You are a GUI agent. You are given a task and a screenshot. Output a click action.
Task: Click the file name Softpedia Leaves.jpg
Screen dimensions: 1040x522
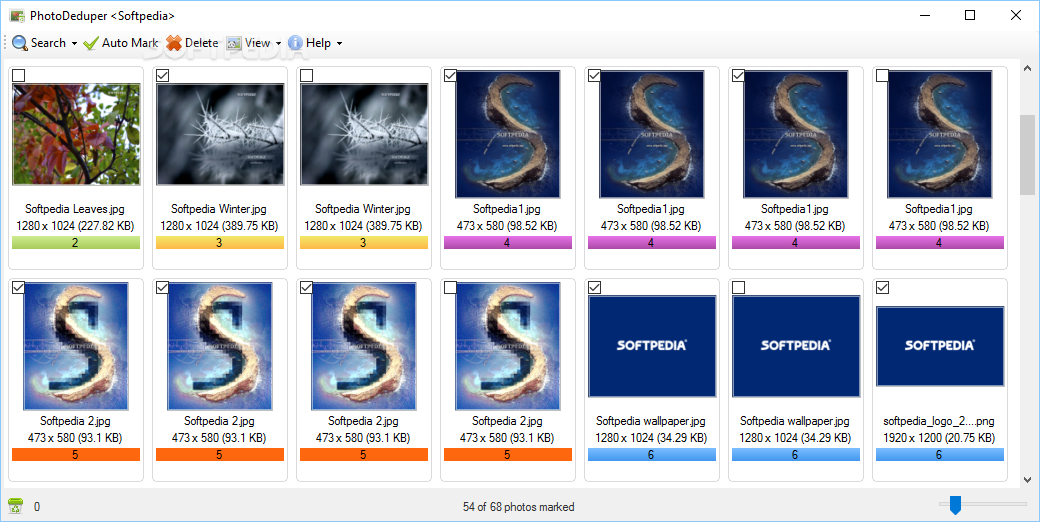pos(75,209)
